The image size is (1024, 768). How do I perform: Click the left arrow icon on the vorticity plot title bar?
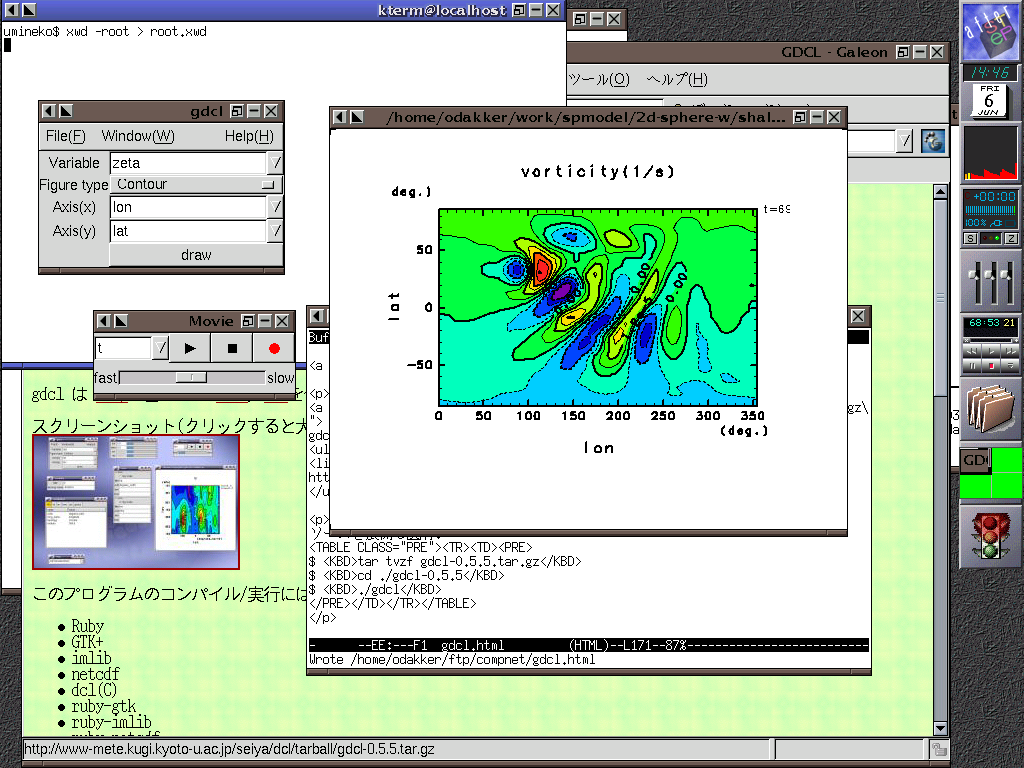pyautogui.click(x=340, y=117)
